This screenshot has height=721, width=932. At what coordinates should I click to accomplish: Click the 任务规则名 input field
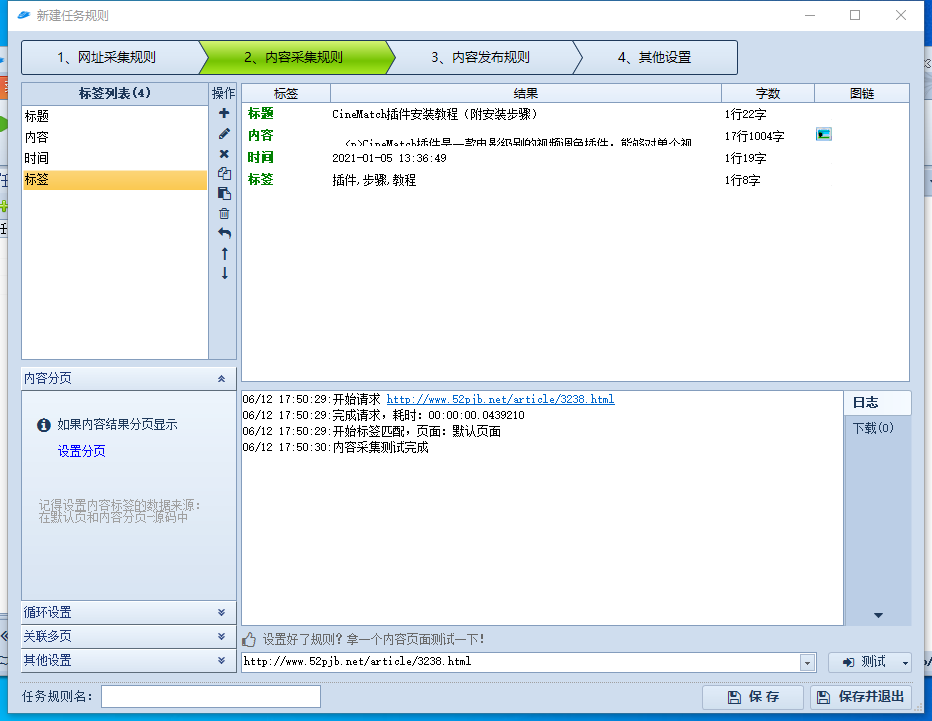tap(210, 696)
